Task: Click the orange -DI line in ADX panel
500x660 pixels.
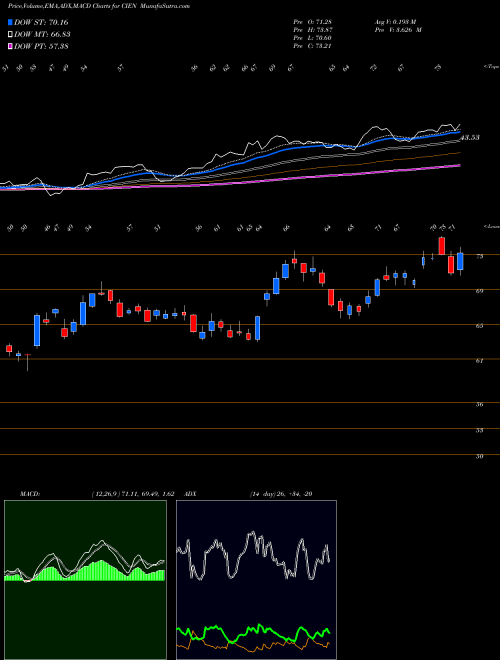Action: [x=253, y=650]
